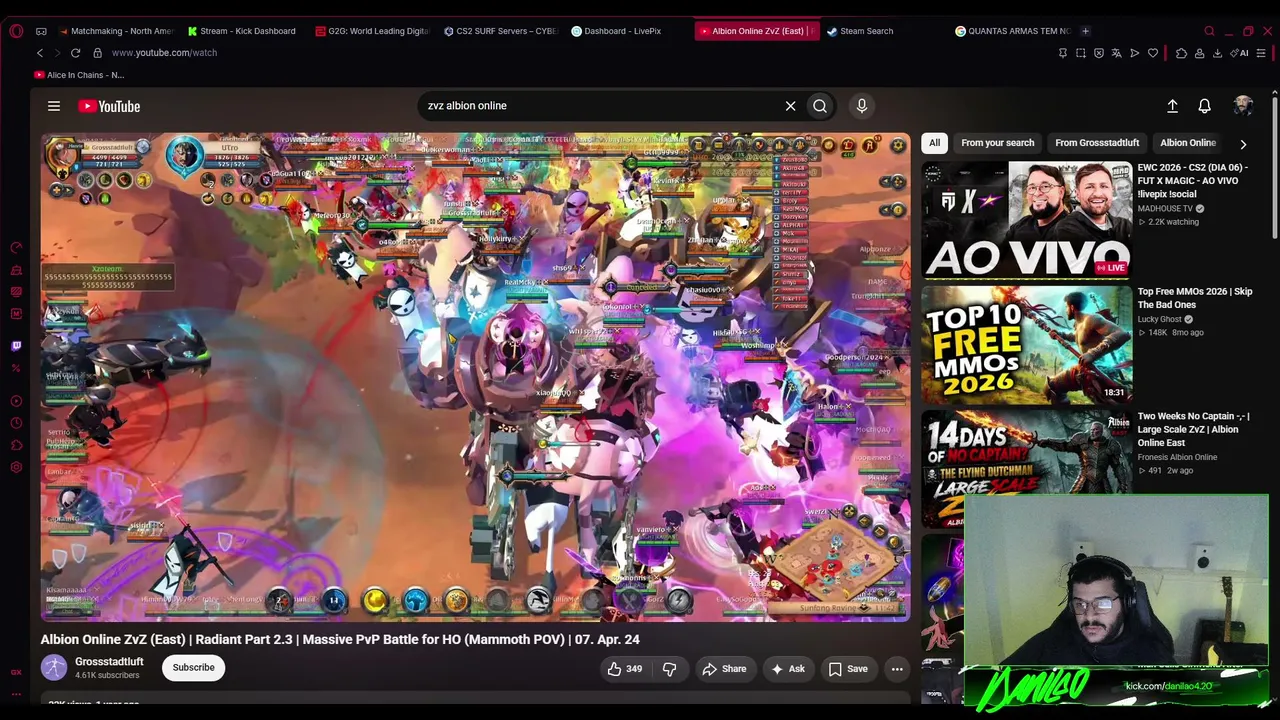Open the browser extensions toolbar icon
The height and width of the screenshot is (720, 1280).
[x=1181, y=53]
